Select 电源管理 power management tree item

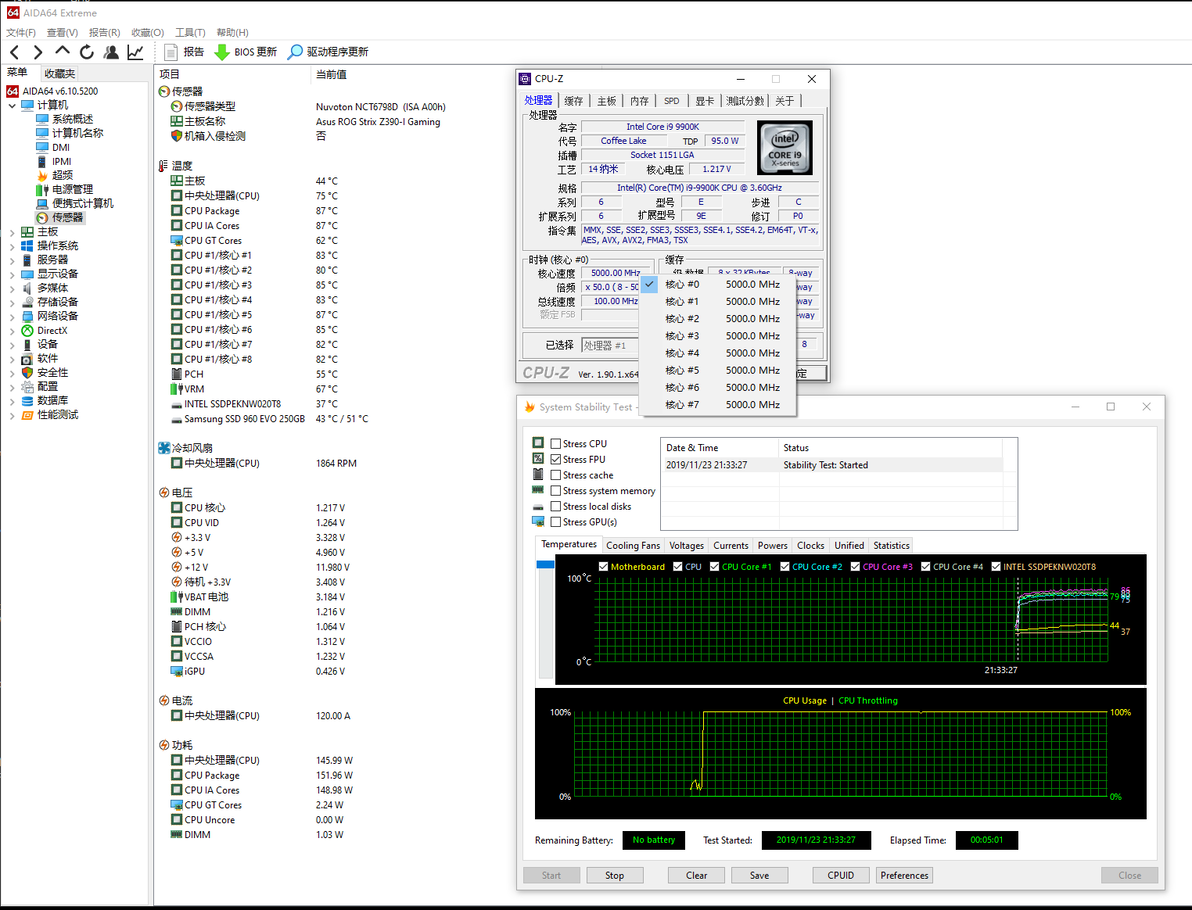click(x=72, y=189)
